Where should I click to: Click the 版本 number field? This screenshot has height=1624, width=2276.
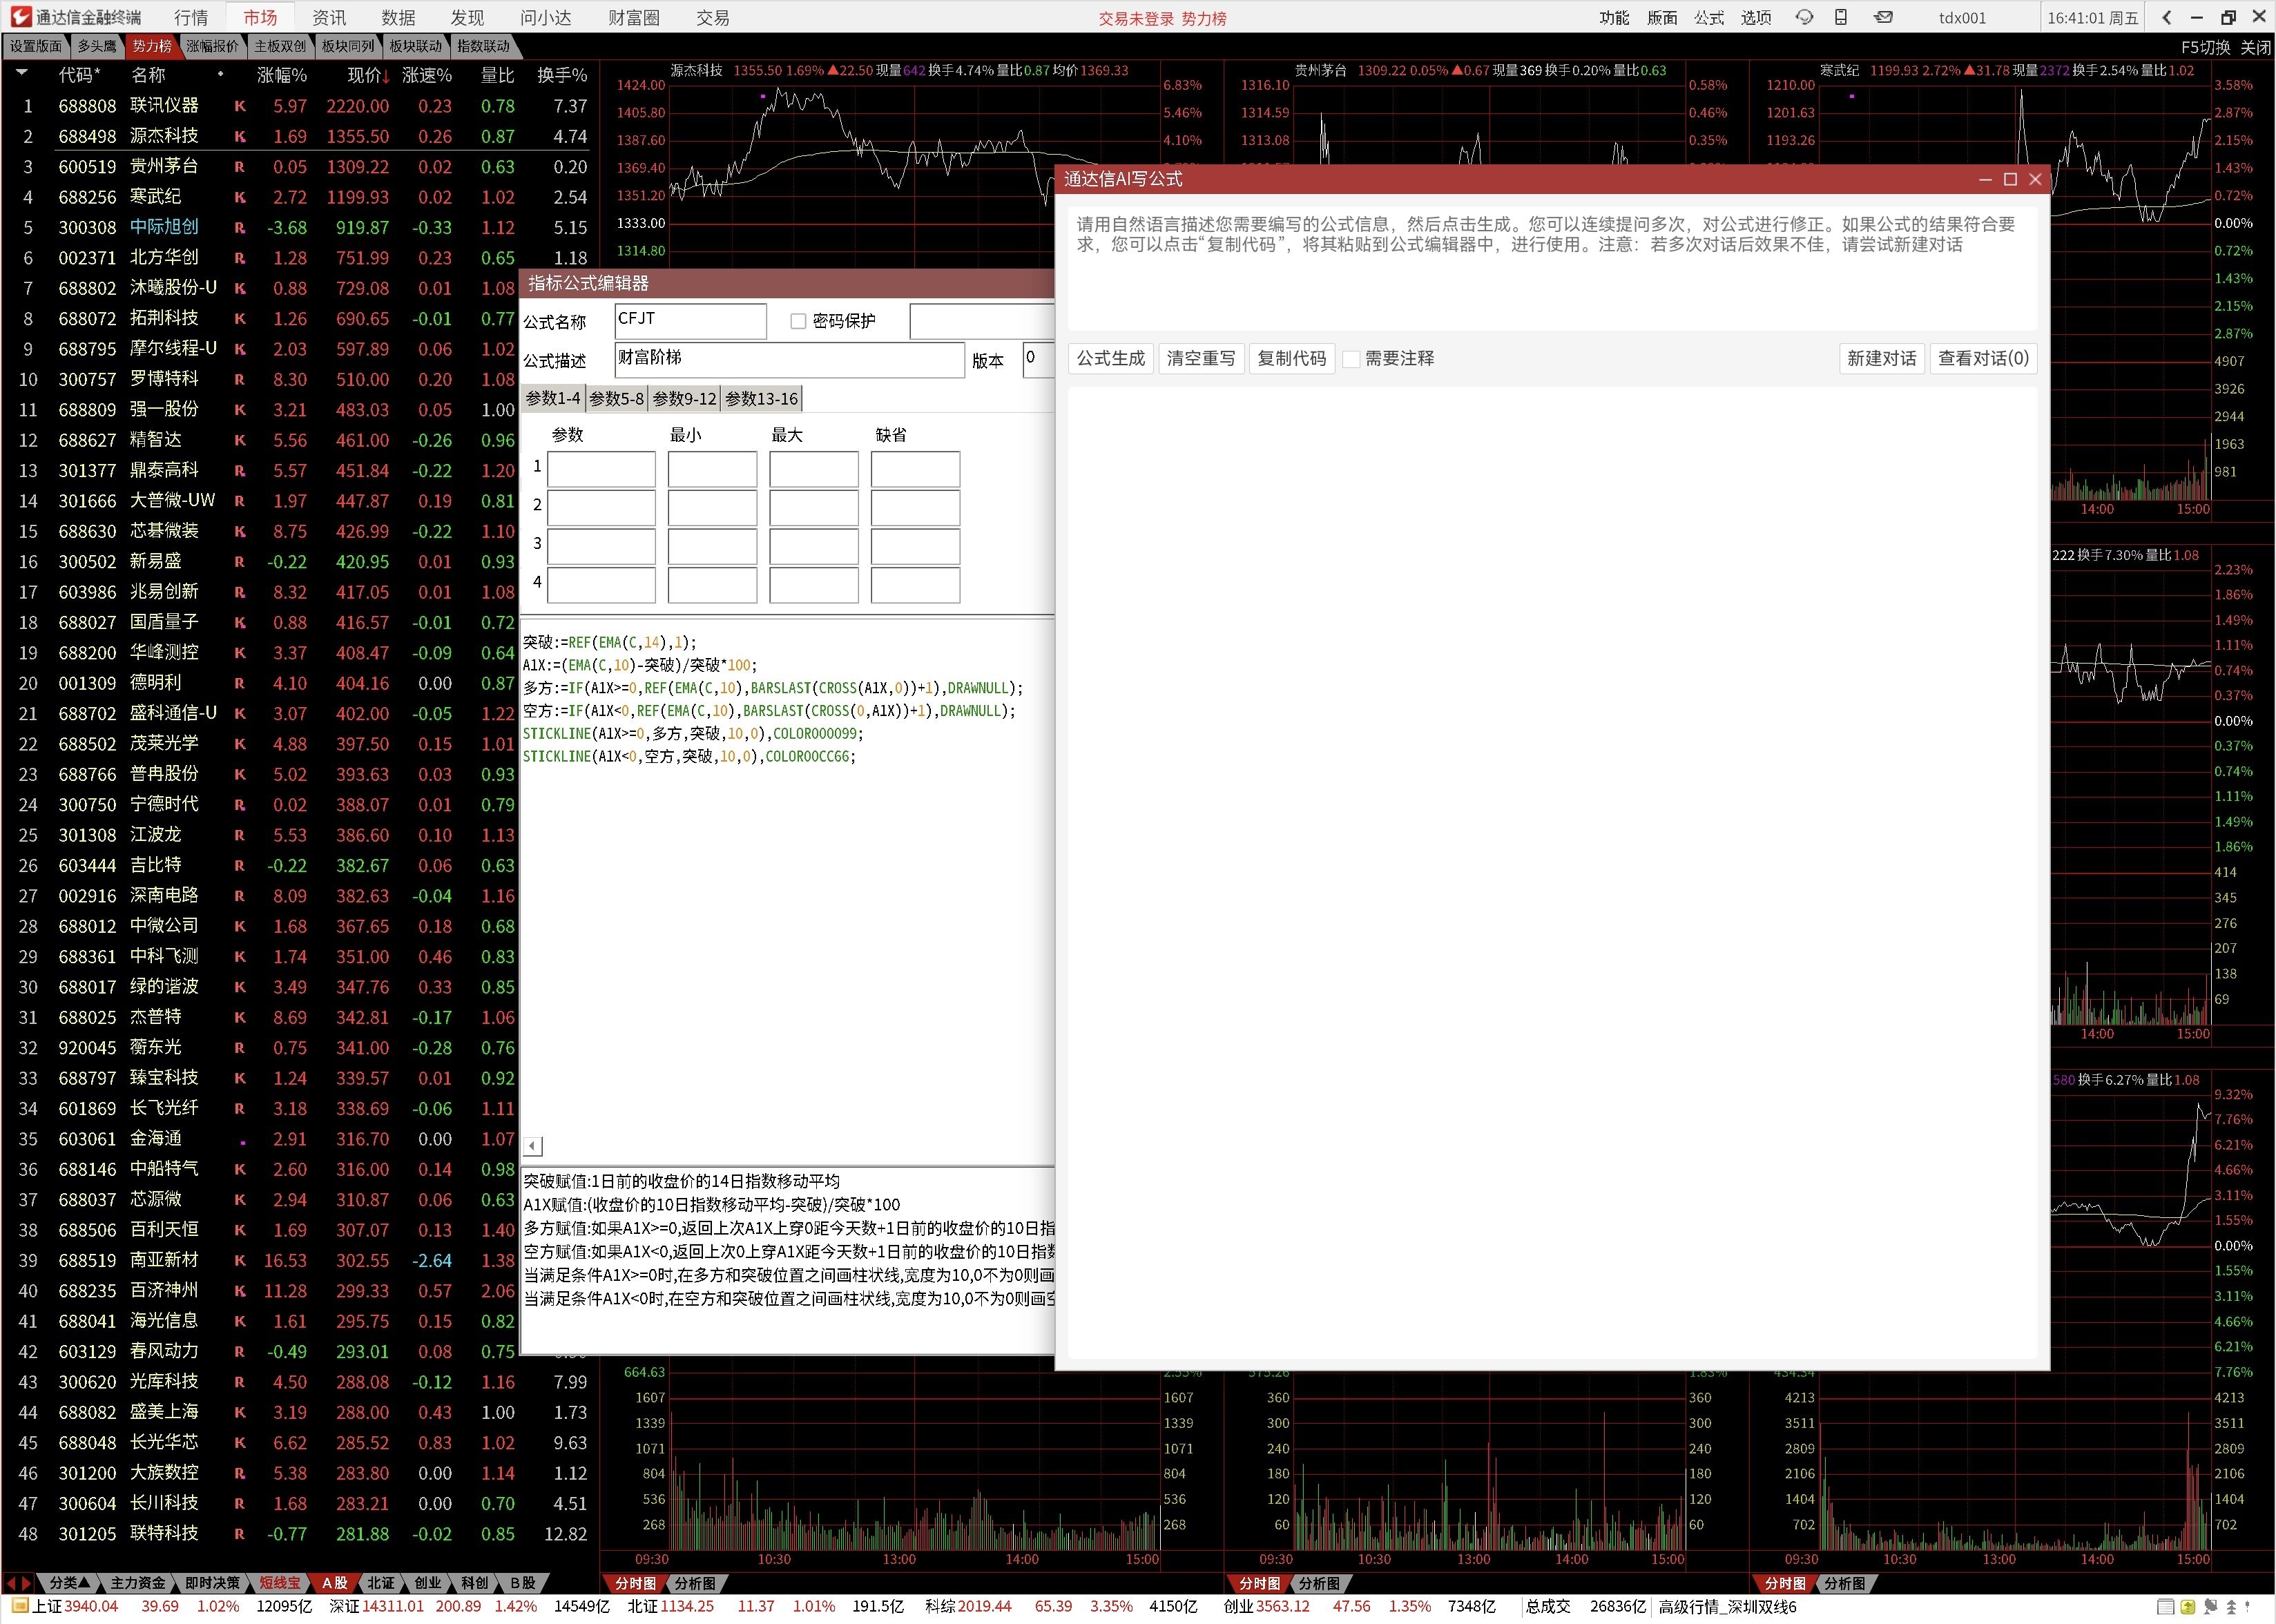point(1037,360)
